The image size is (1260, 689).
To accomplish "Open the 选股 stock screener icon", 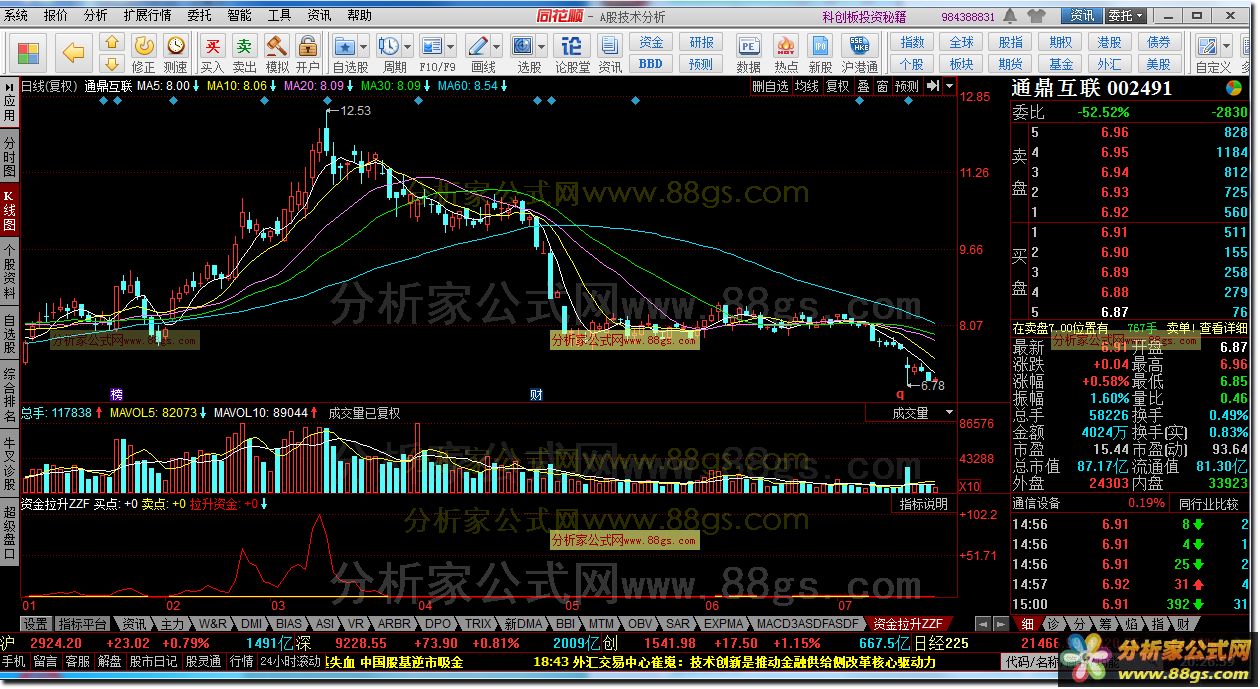I will pos(523,46).
